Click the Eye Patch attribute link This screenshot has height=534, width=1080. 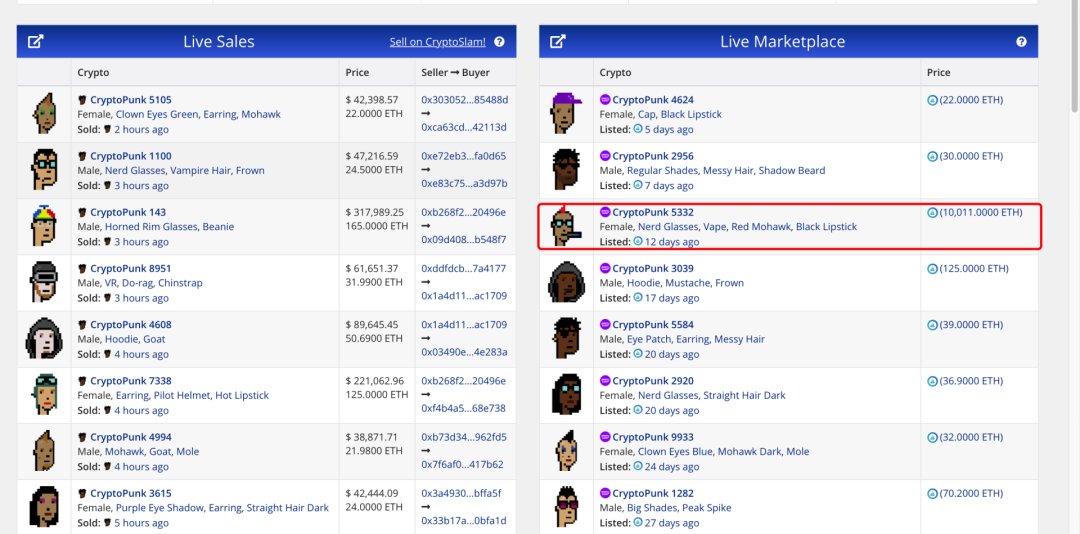647,339
